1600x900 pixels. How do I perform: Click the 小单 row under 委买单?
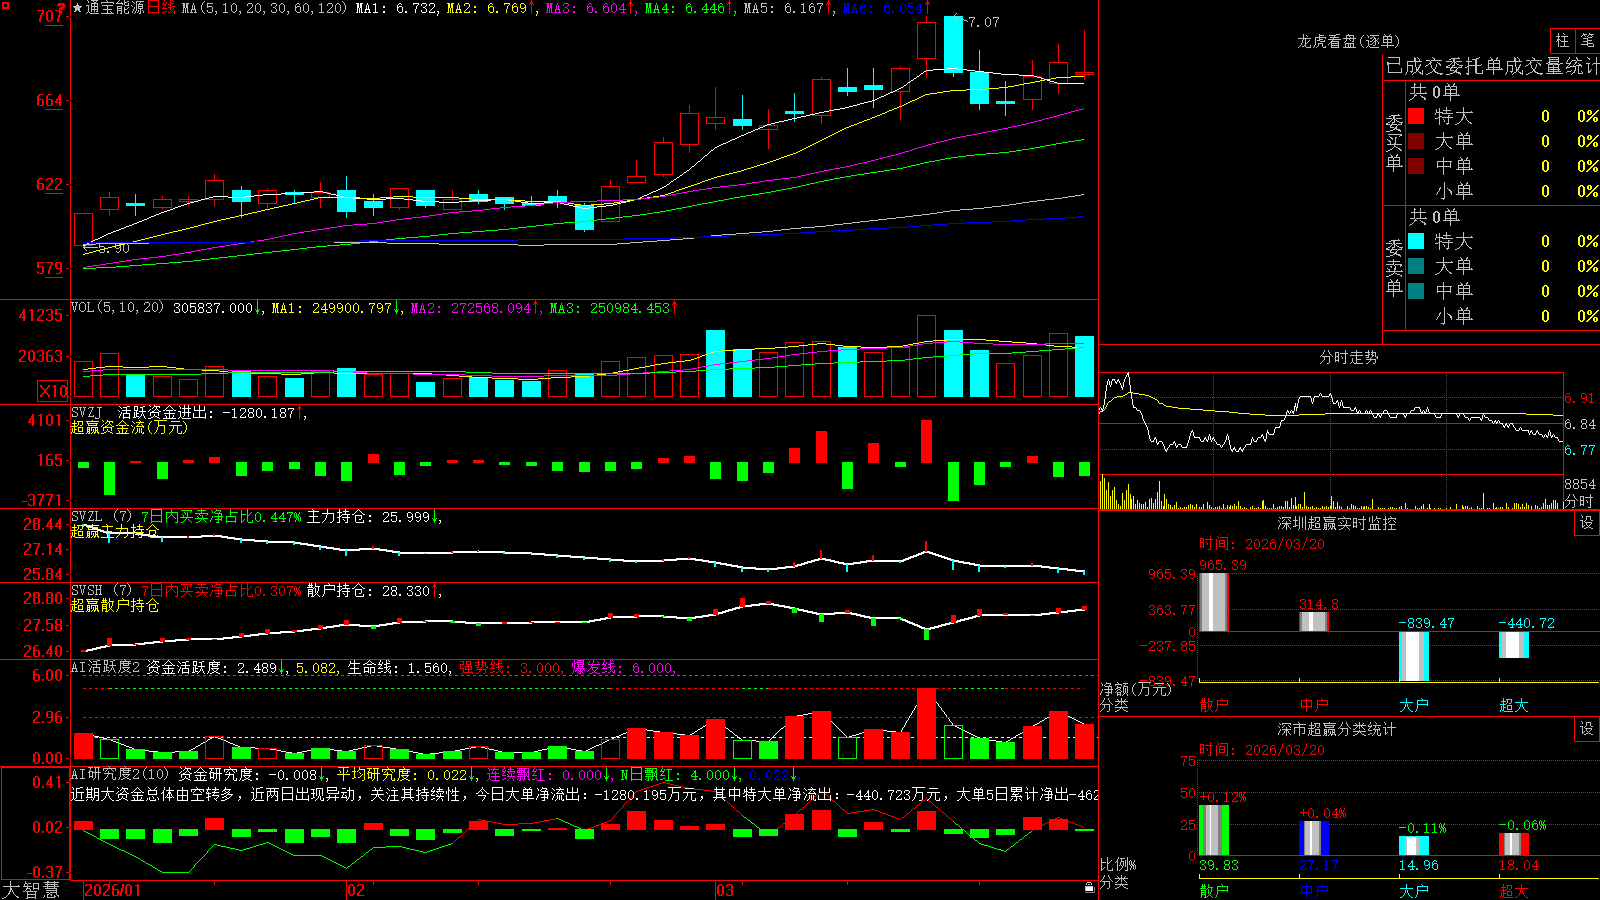click(1503, 191)
